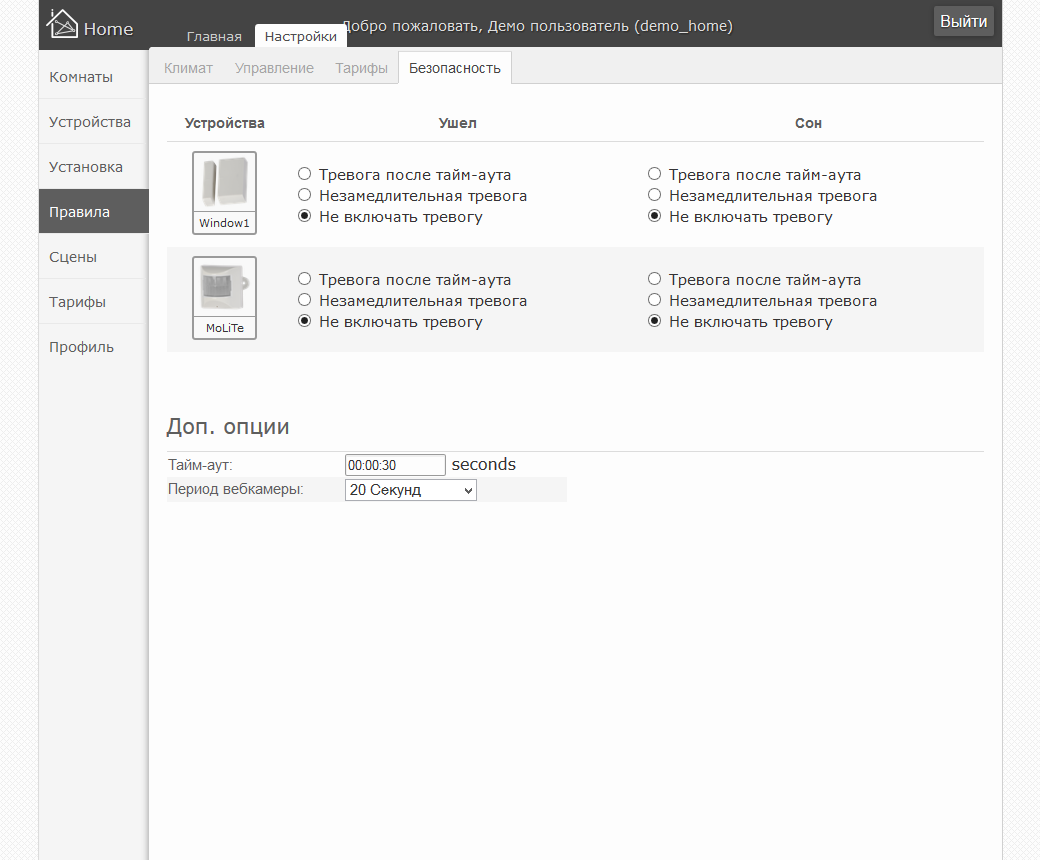Viewport: 1040px width, 860px height.
Task: Select immediate alarm for Window1 in Сон column
Action: (x=655, y=195)
